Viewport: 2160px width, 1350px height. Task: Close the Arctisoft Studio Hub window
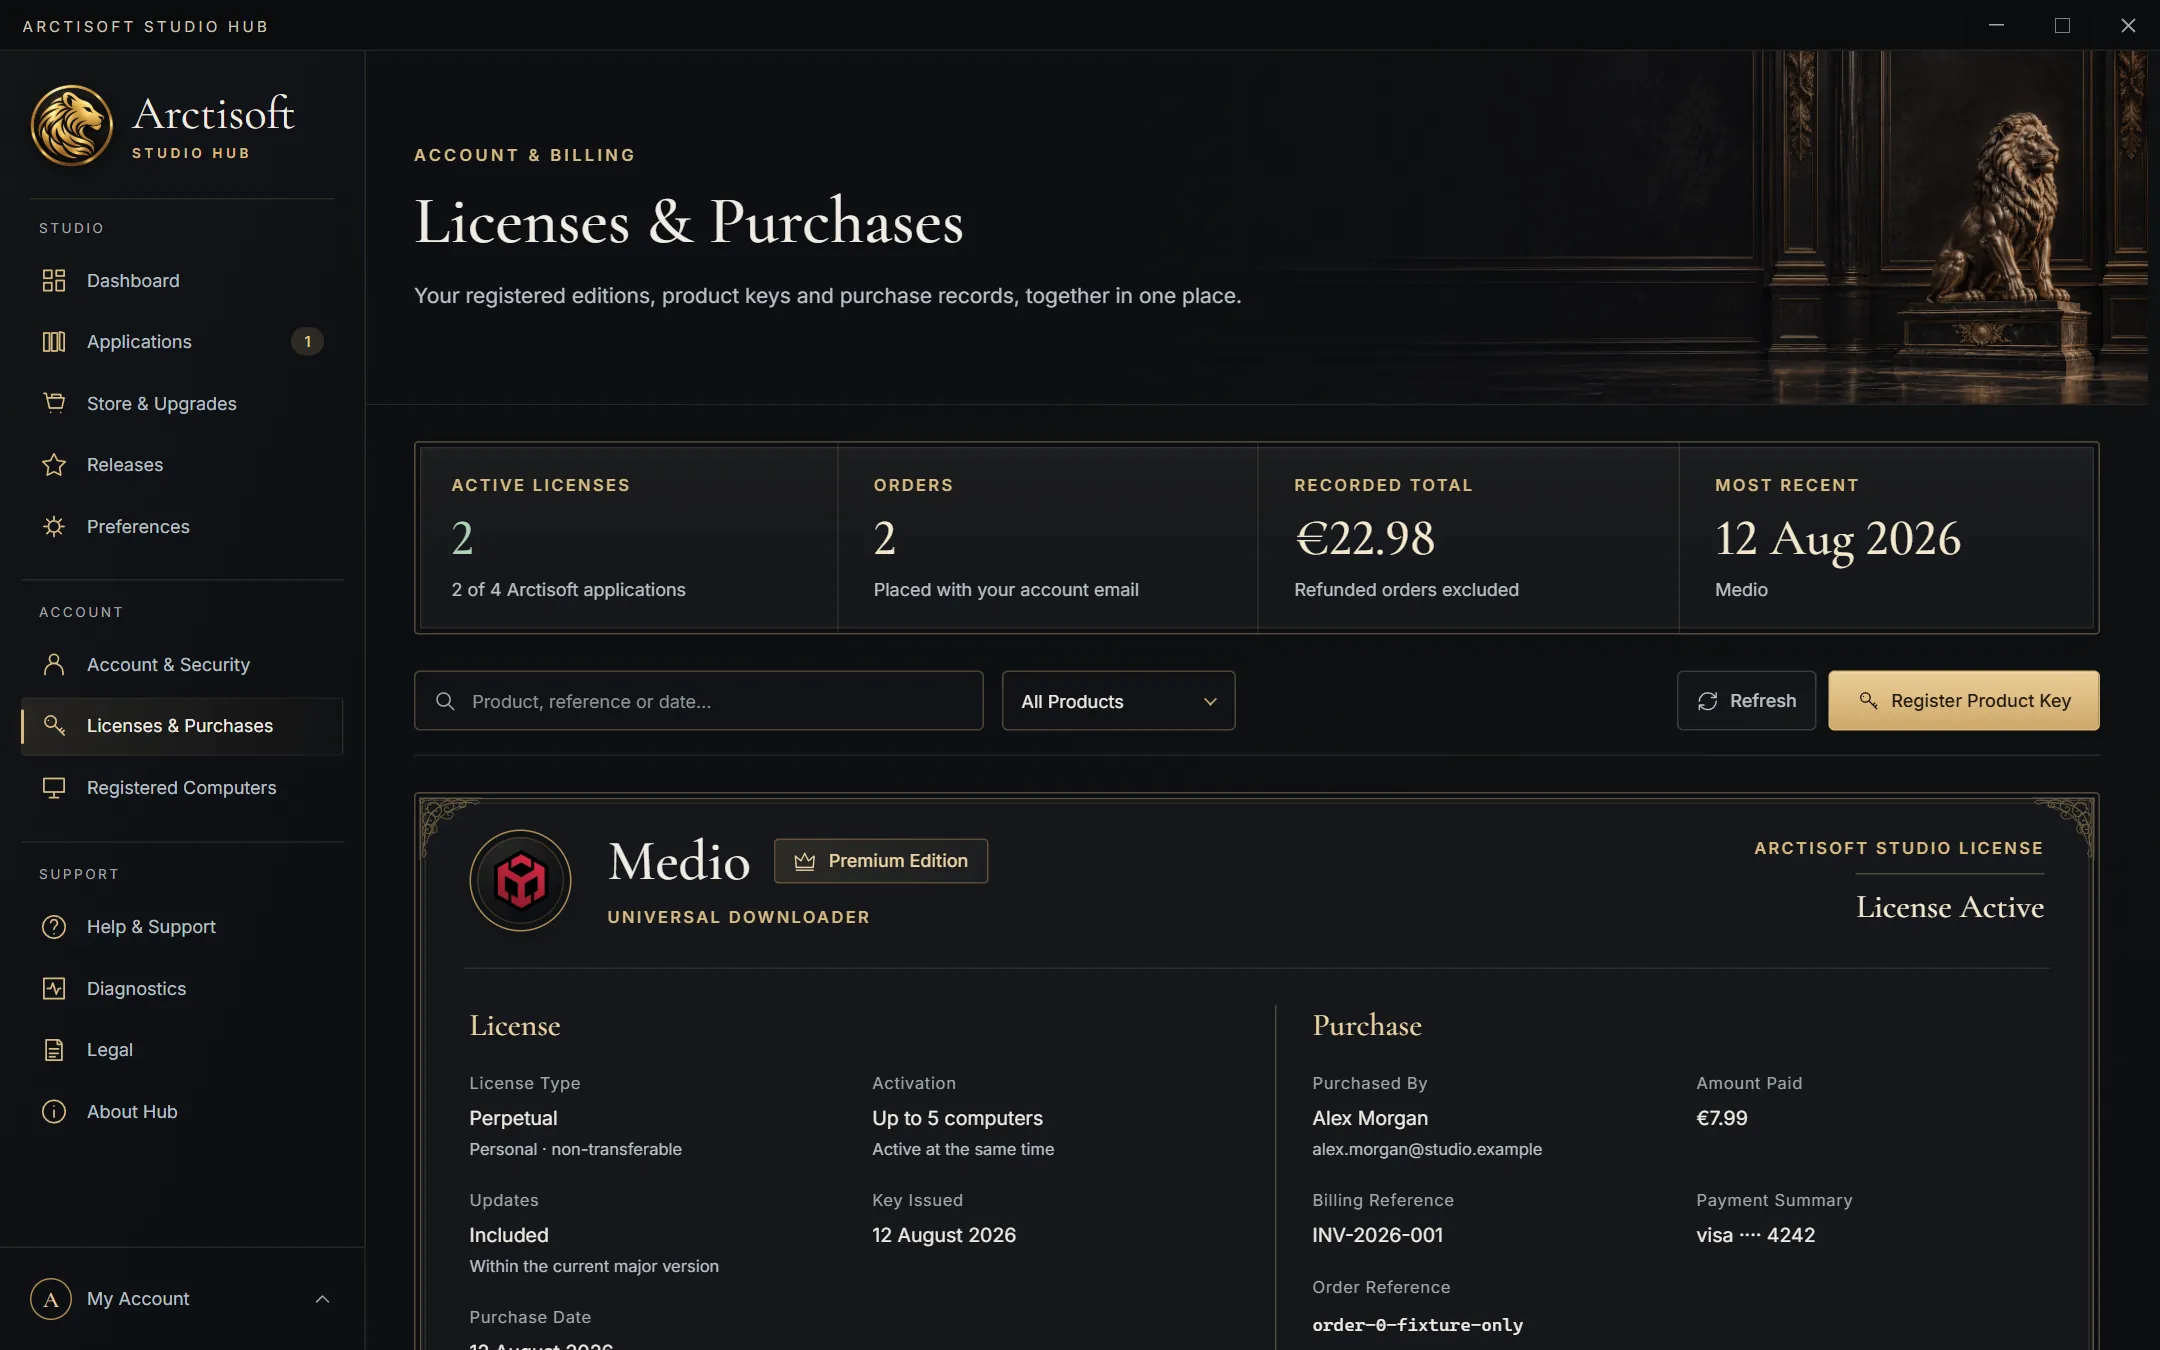coord(2128,25)
